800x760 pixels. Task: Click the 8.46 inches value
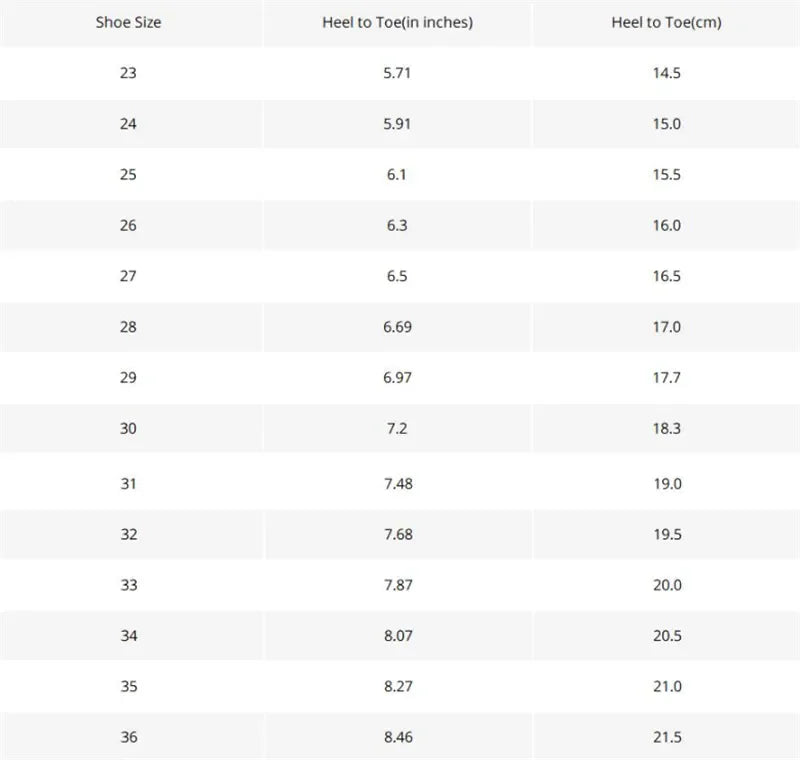coord(396,738)
